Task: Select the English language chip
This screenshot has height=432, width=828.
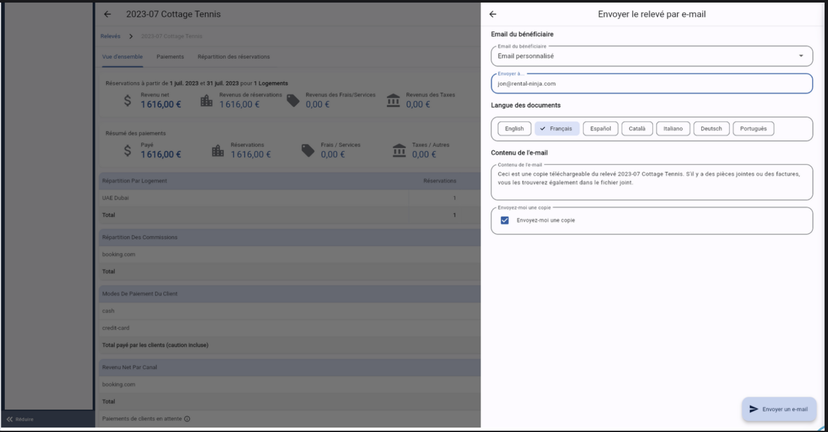Action: coord(514,129)
